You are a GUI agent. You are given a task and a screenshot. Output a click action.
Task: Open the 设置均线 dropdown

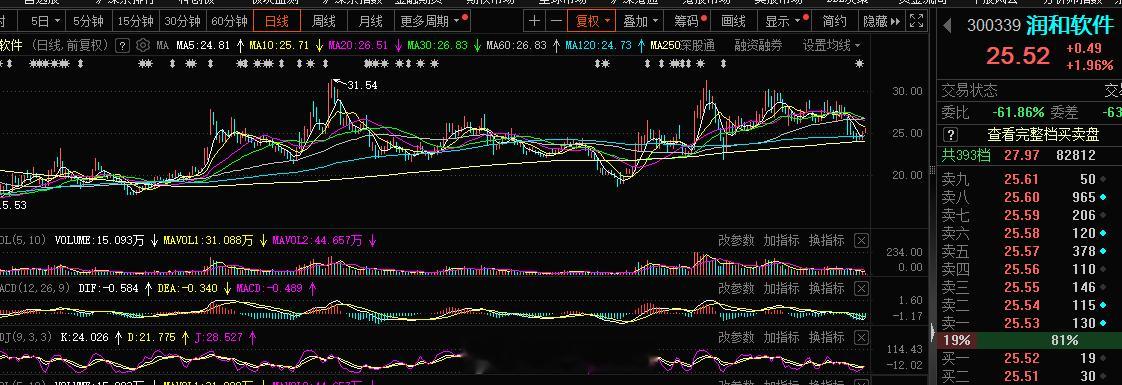(x=831, y=46)
